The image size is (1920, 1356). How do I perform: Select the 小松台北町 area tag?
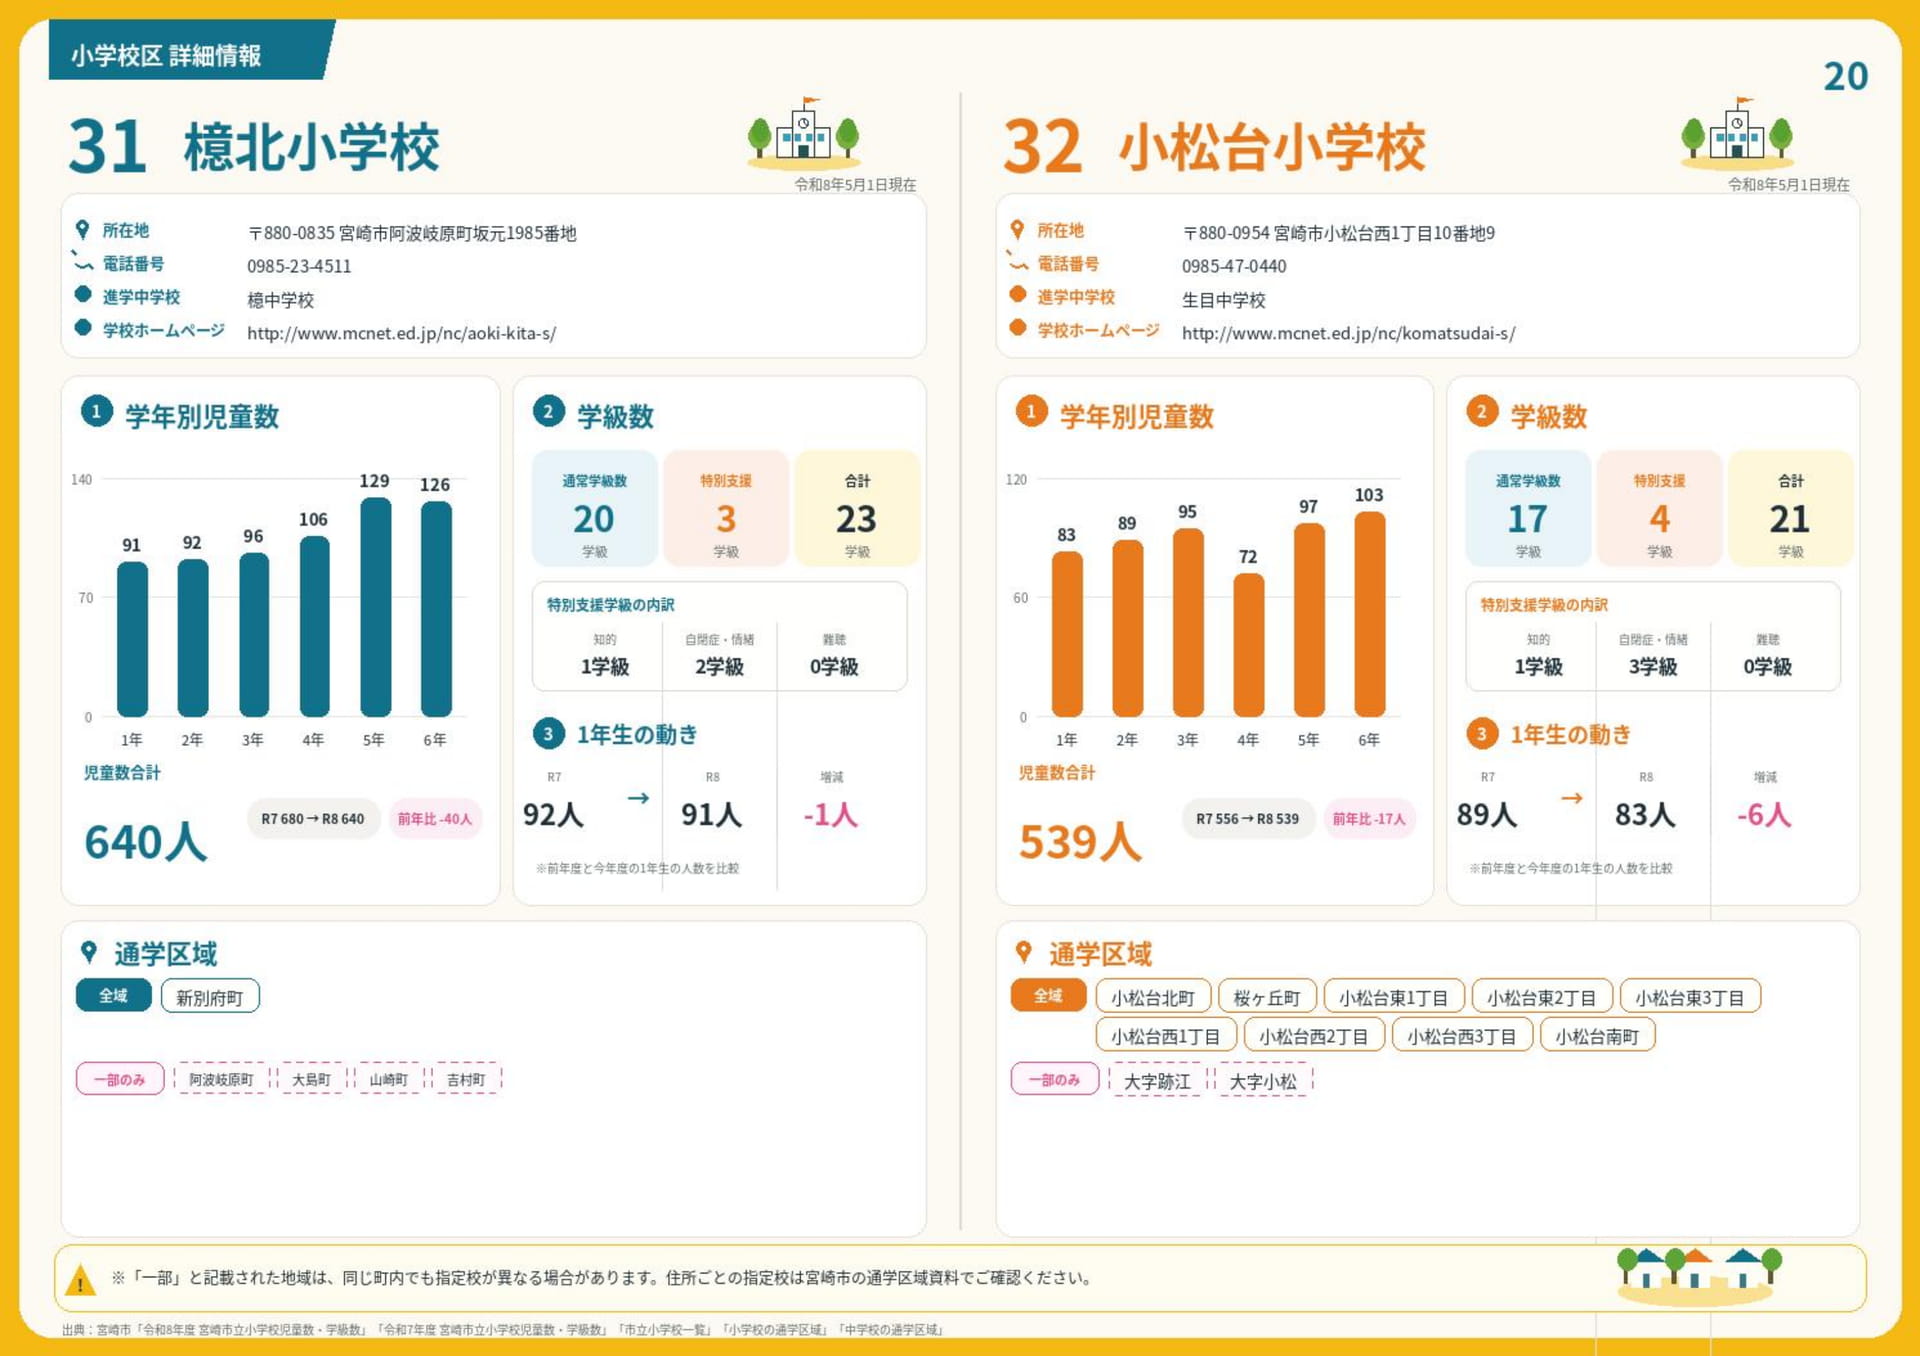pyautogui.click(x=1153, y=997)
